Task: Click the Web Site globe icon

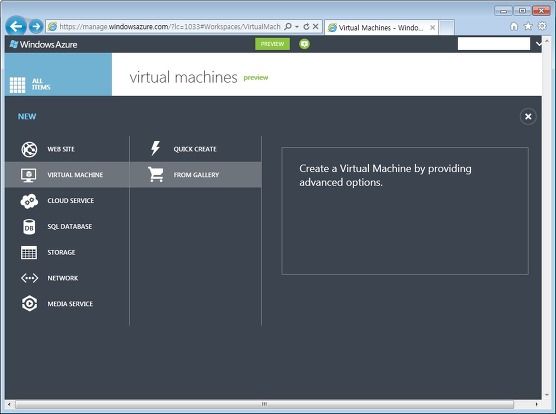Action: point(29,149)
